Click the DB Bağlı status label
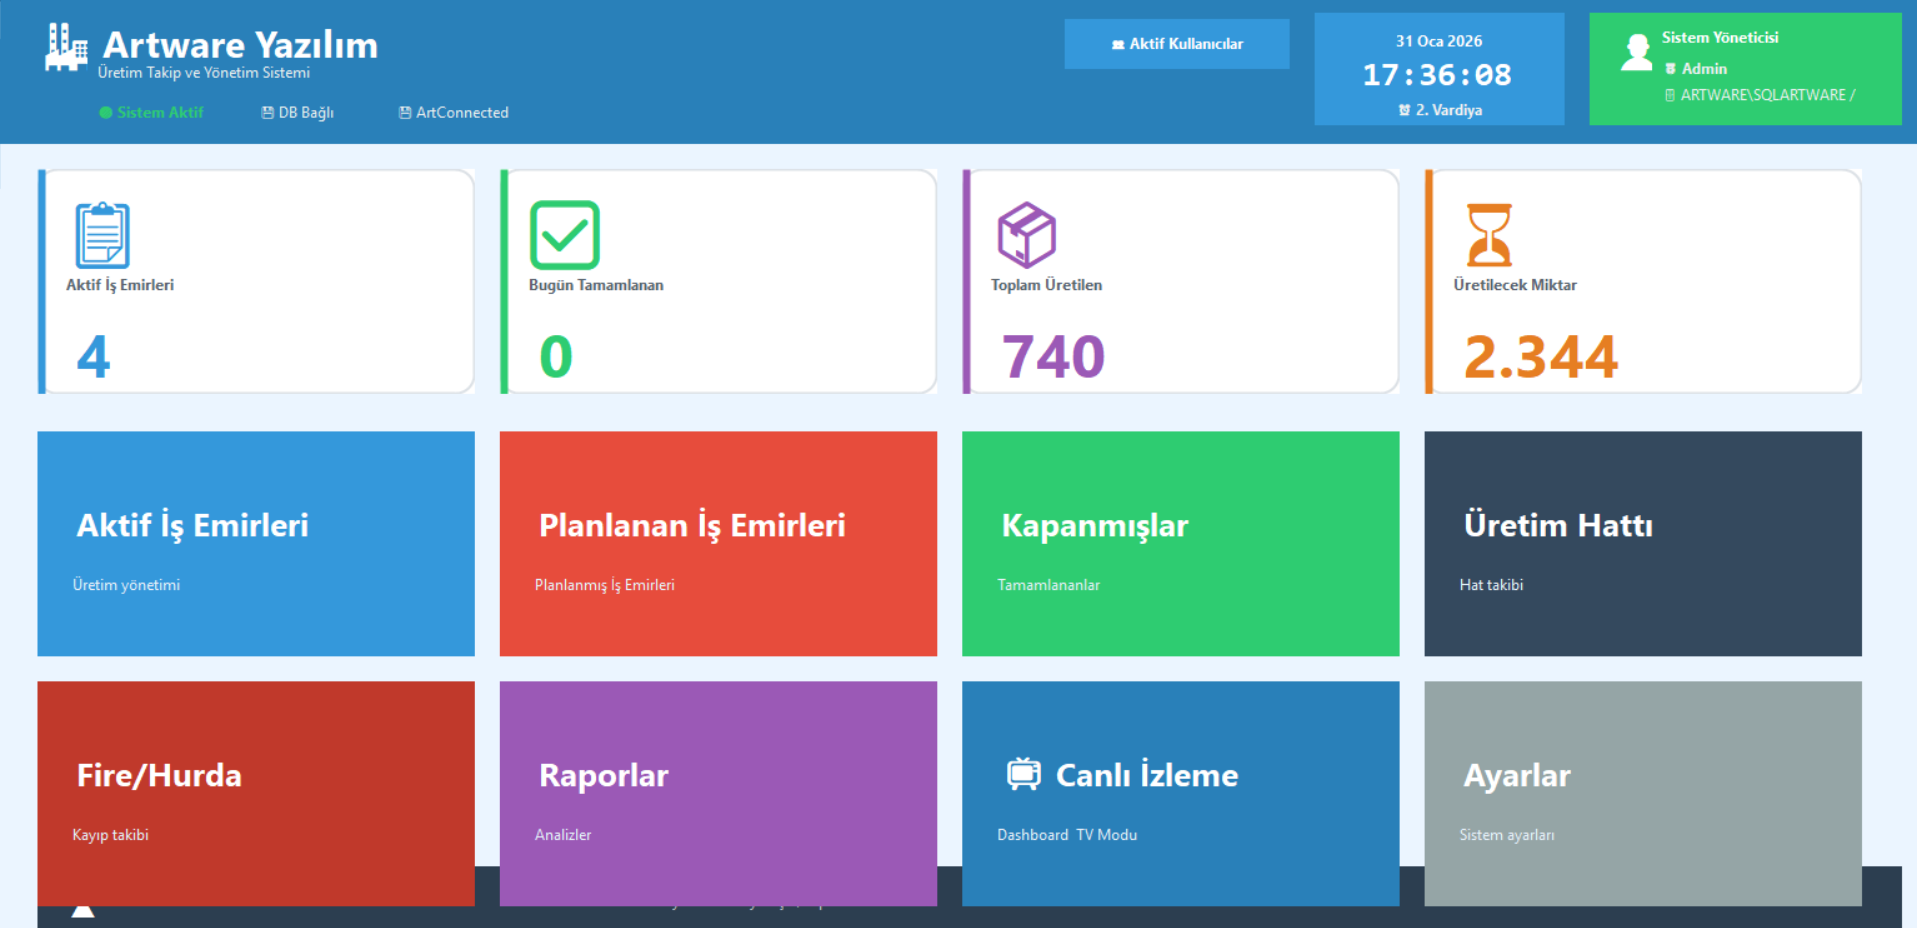 (x=298, y=112)
